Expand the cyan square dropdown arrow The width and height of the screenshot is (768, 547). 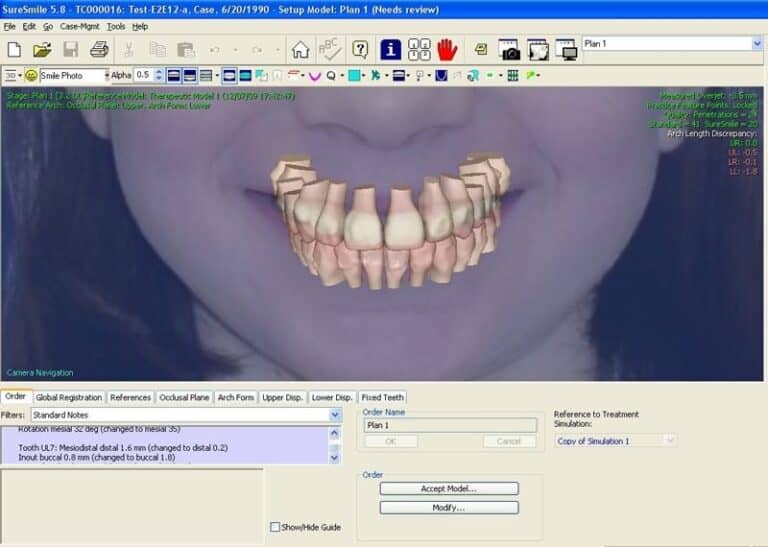click(364, 75)
